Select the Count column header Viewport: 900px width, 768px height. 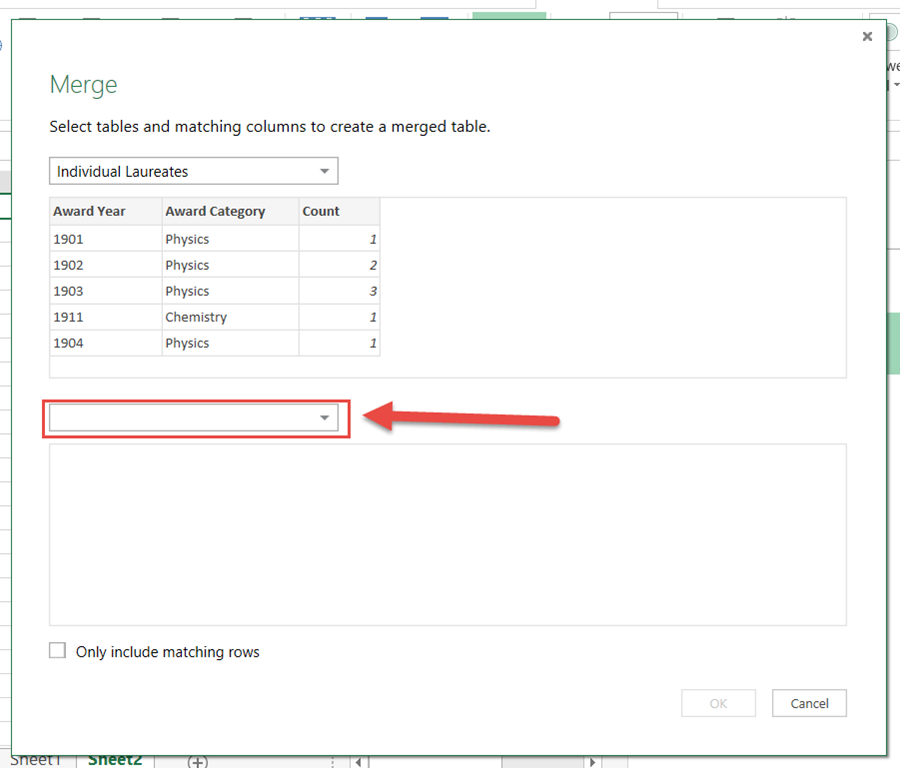pos(338,211)
